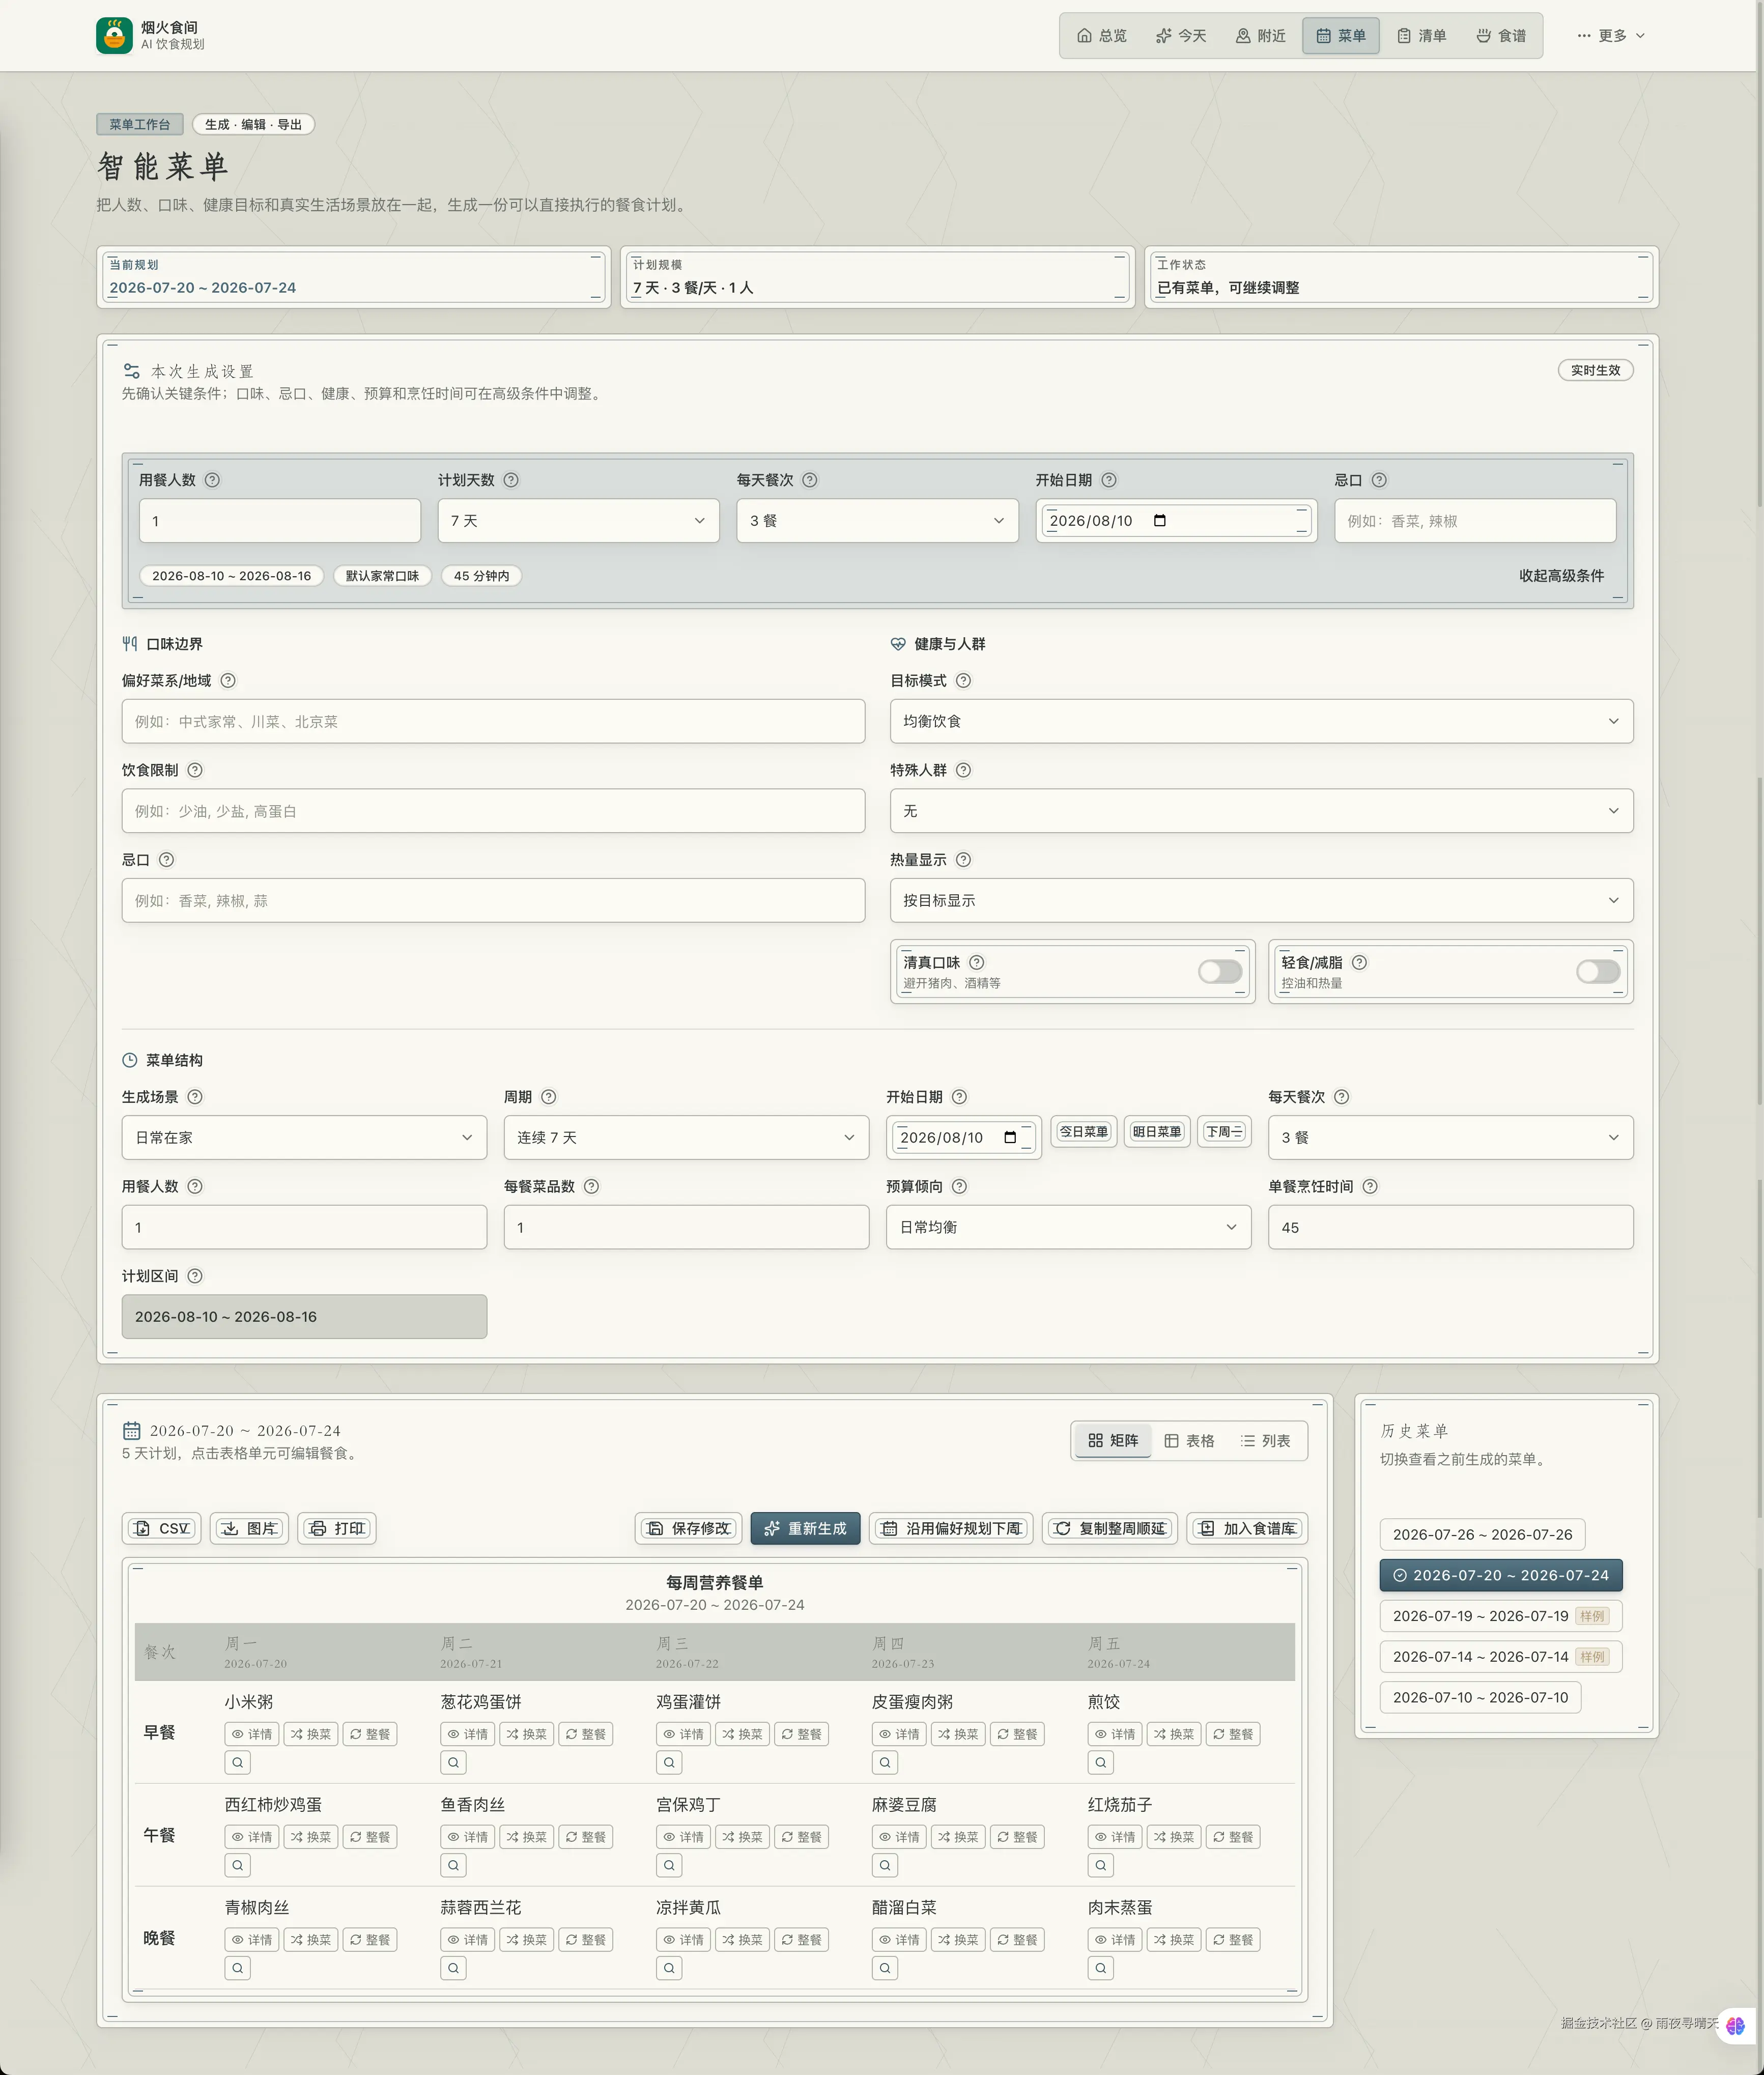The image size is (1764, 2075).
Task: Click the 今日菜单 quick date button
Action: click(x=1084, y=1132)
